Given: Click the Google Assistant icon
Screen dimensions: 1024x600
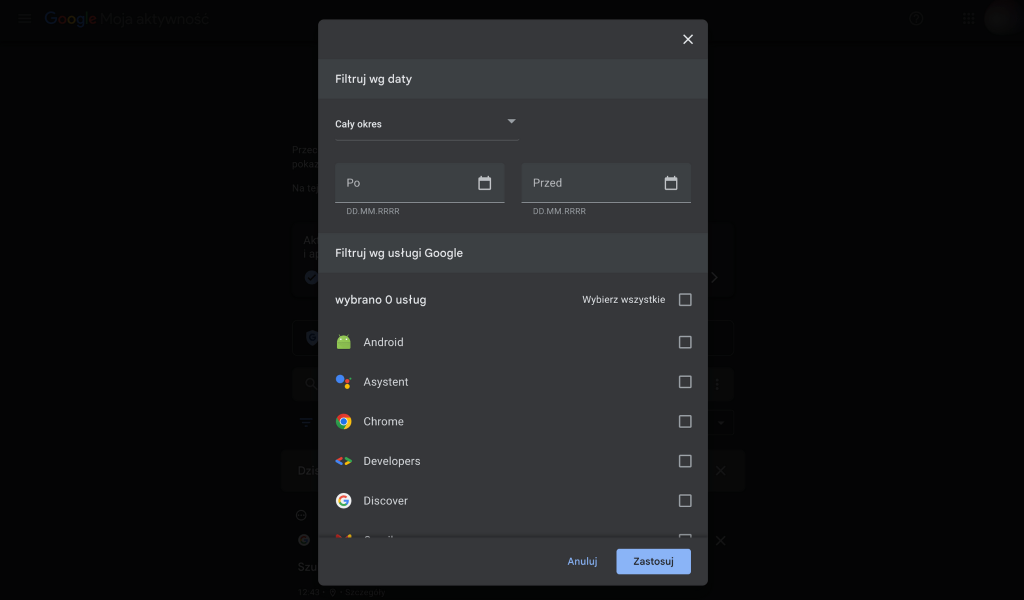Looking at the screenshot, I should click(344, 382).
